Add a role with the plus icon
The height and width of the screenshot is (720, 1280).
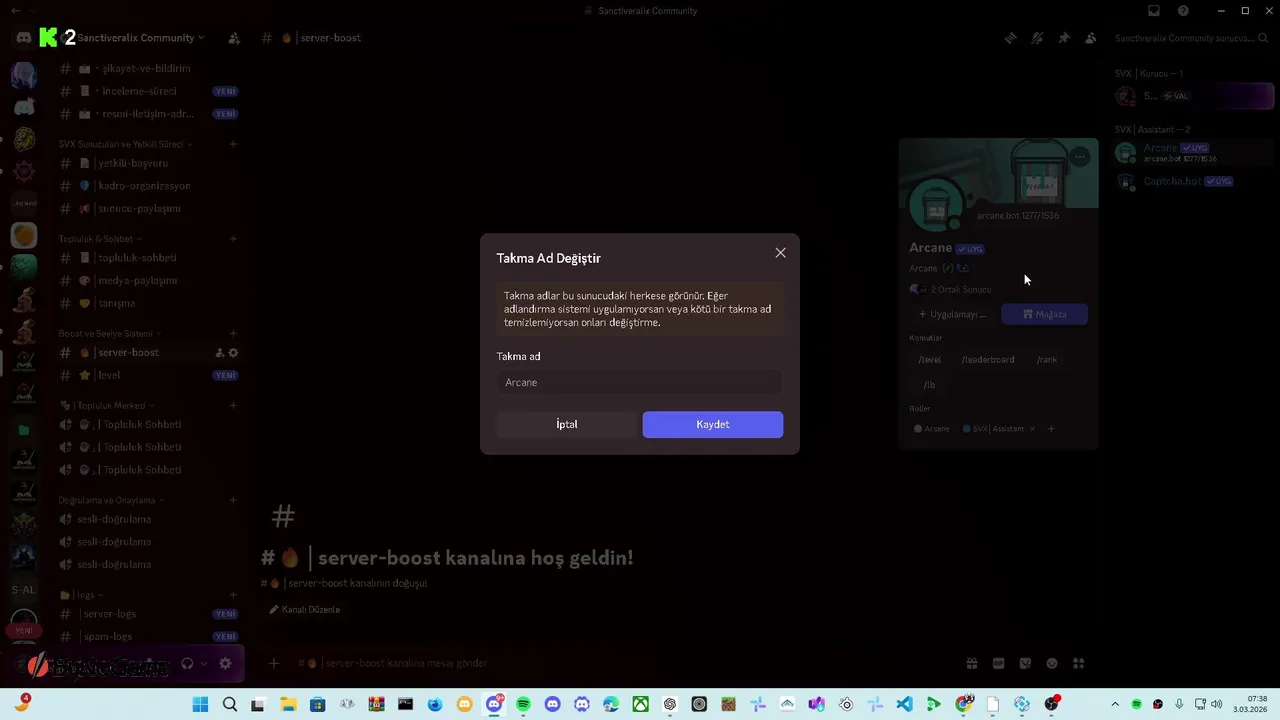(1051, 429)
